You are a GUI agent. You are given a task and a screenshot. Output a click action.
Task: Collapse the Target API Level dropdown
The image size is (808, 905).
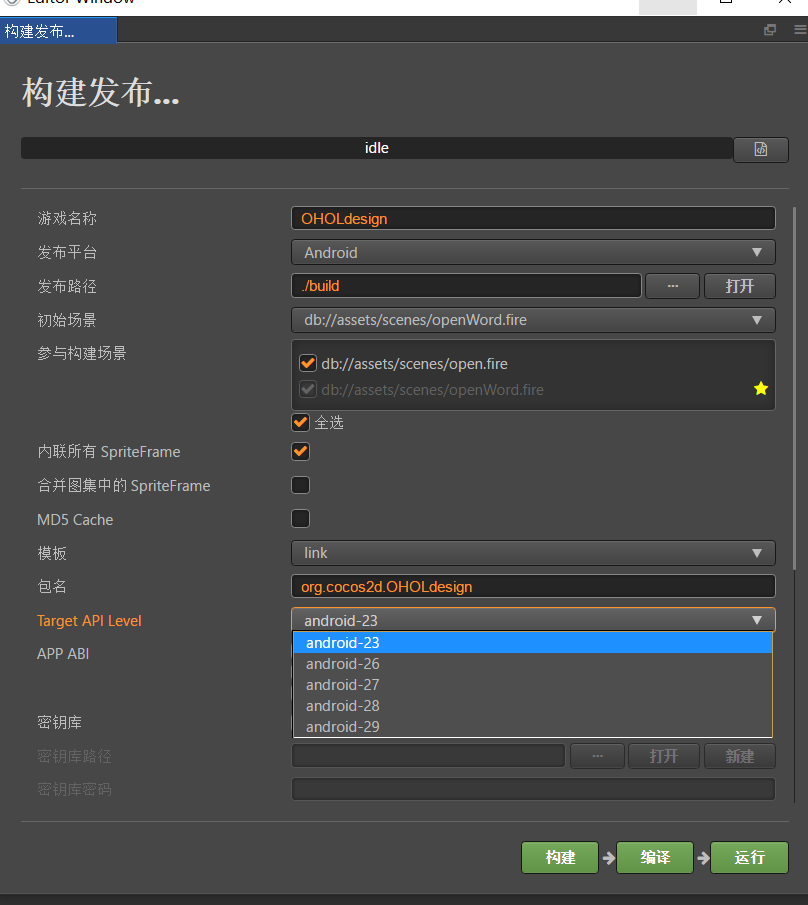coord(533,620)
